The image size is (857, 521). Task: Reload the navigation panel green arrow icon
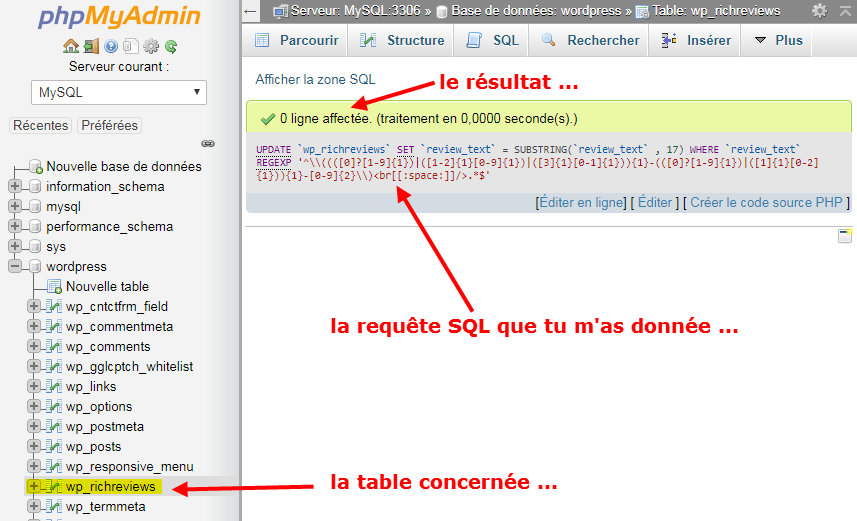pyautogui.click(x=171, y=46)
